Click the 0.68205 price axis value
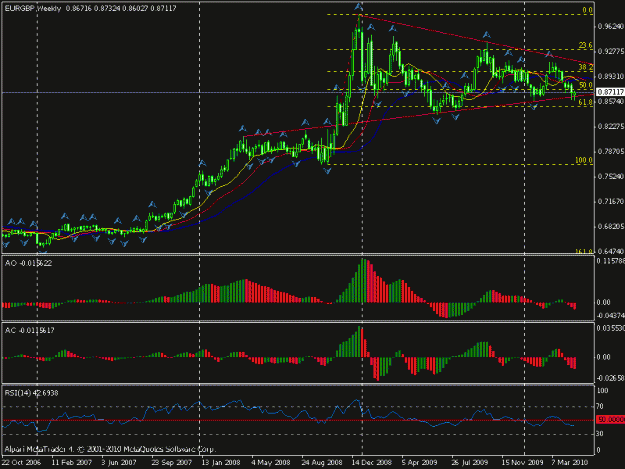This screenshot has height=469, width=625. [610, 226]
